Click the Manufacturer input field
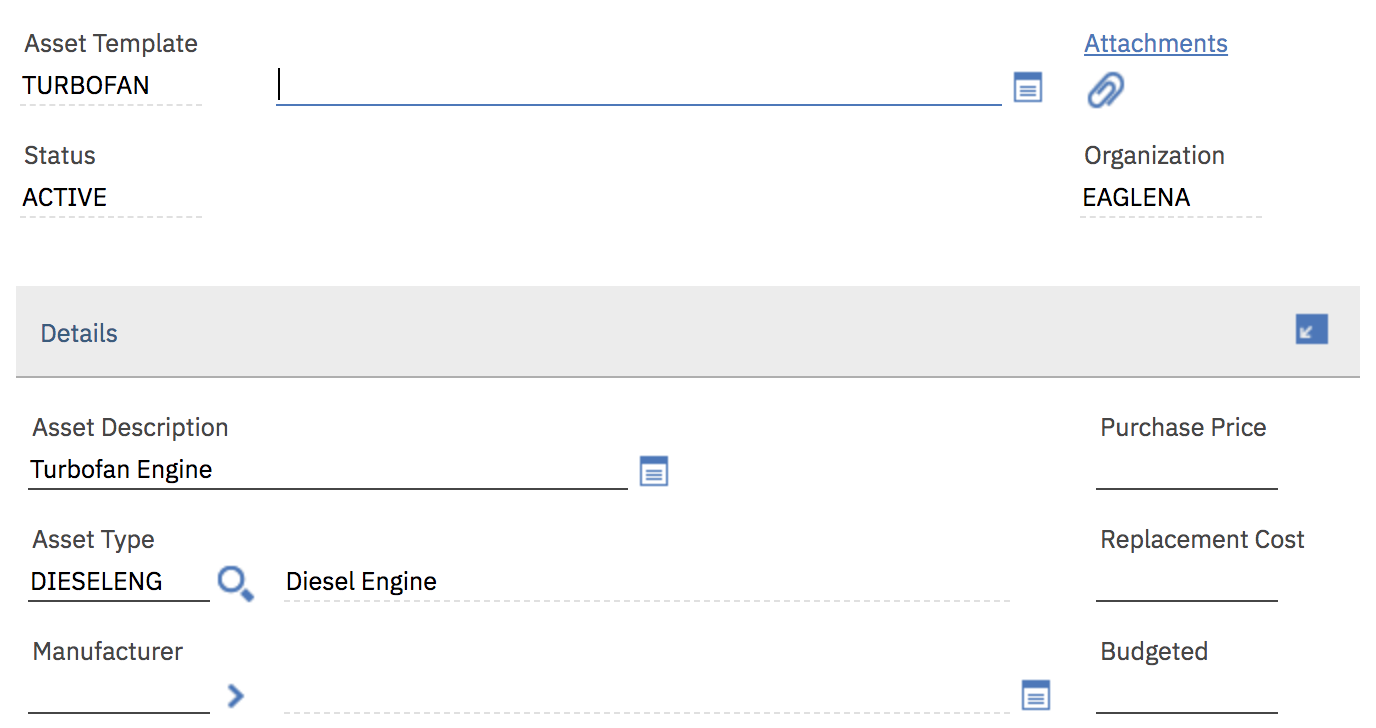Image resolution: width=1376 pixels, height=728 pixels. pyautogui.click(x=118, y=695)
